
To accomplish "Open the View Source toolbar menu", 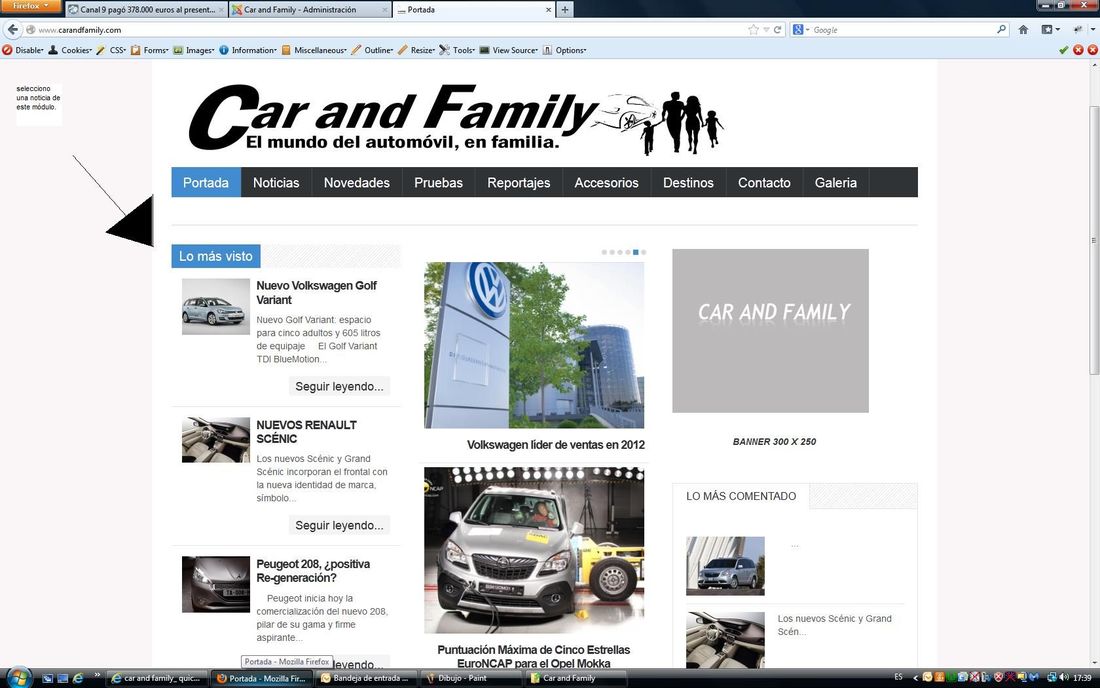I will point(509,50).
